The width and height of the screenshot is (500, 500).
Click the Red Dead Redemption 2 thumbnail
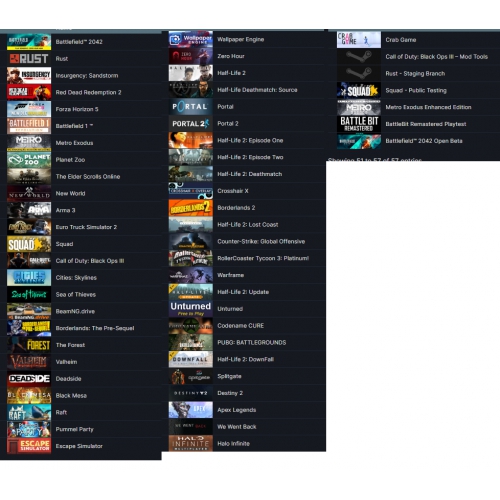coord(29,92)
